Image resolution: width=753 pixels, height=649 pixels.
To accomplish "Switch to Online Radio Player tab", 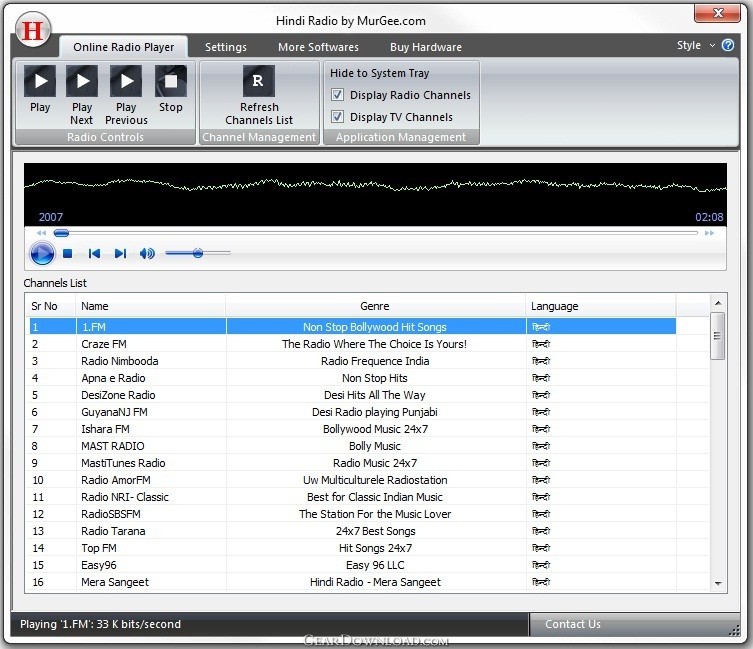I will (x=123, y=47).
